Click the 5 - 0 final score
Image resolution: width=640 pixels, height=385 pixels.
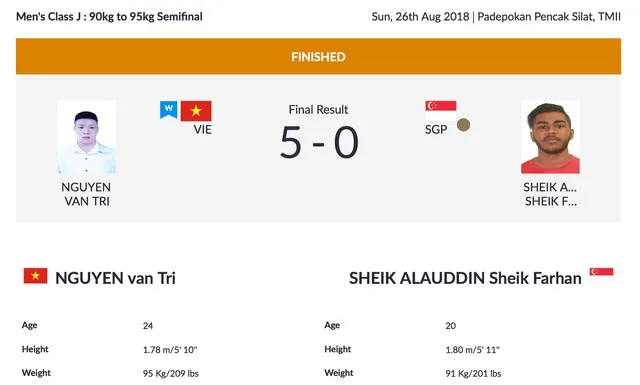click(x=319, y=142)
